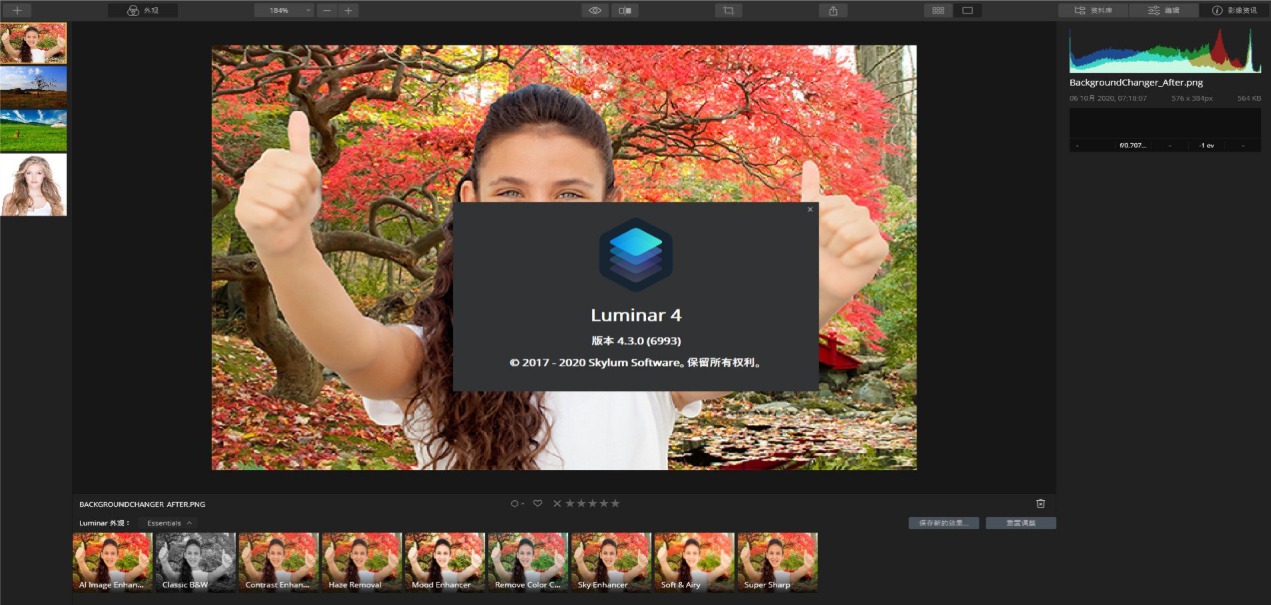
Task: Select the lone tree landscape thumbnail
Action: (34, 87)
